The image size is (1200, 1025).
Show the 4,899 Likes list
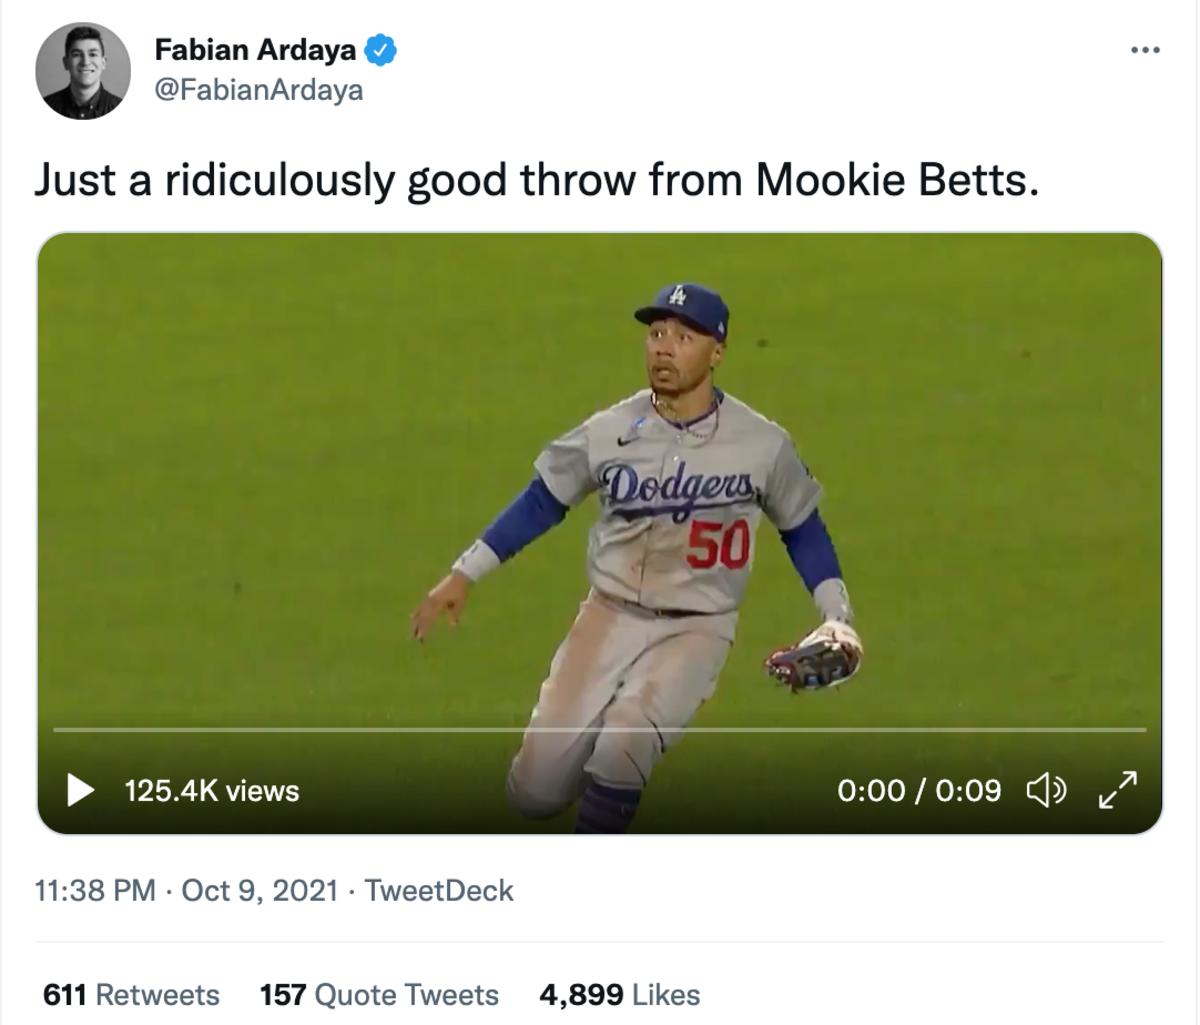[619, 995]
